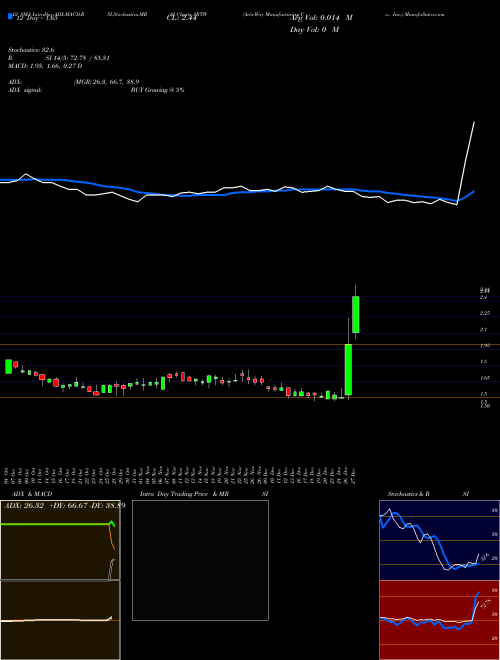The height and width of the screenshot is (660, 500).
Task: Click the 'BUY Growing @ 5%' signal text
Action: click(157, 90)
